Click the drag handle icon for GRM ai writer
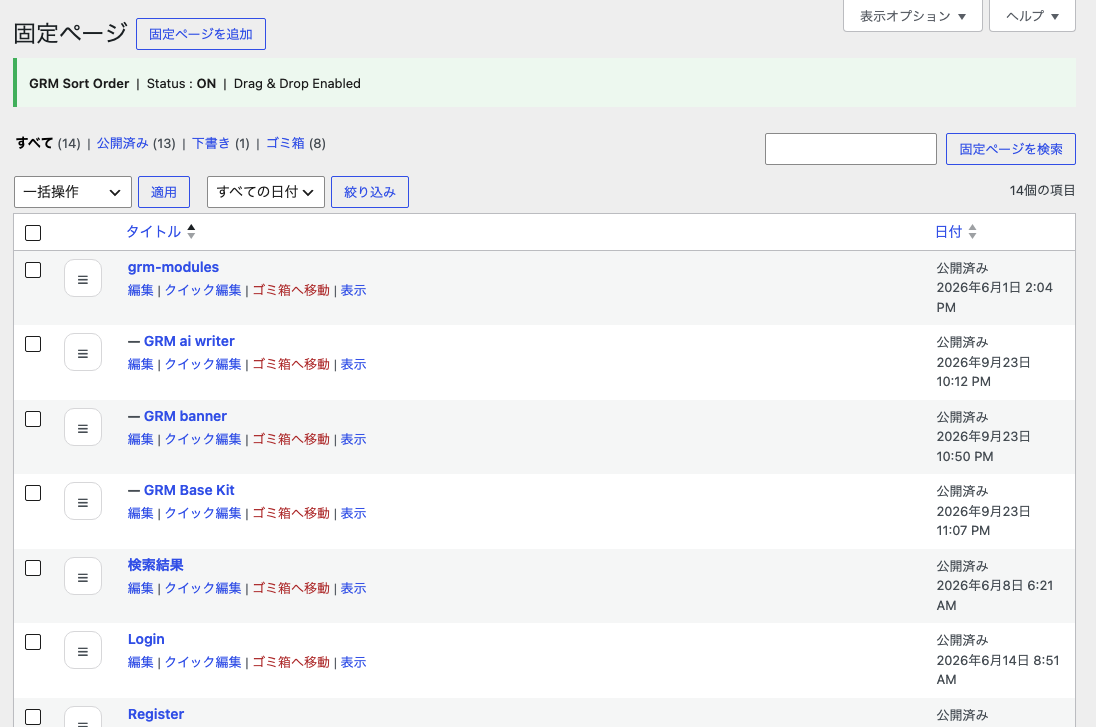The height and width of the screenshot is (727, 1096). click(82, 352)
